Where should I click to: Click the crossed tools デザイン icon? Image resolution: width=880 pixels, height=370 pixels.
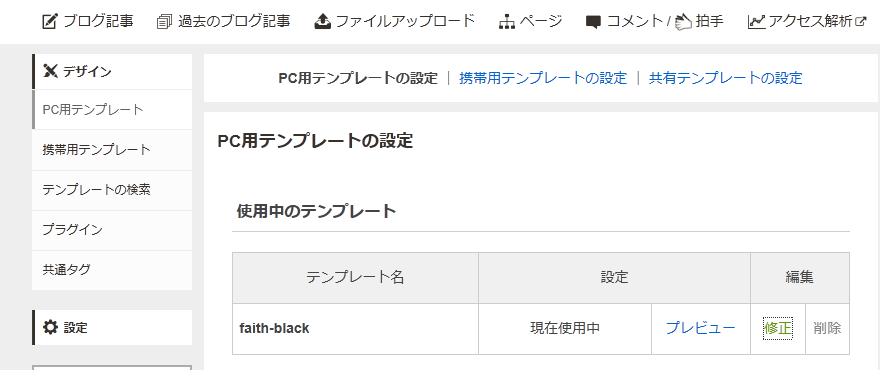(x=51, y=71)
